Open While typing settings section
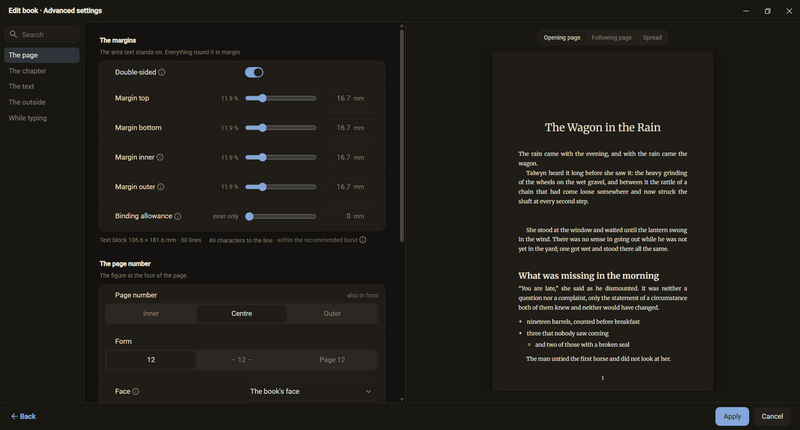The image size is (800, 430). pos(42,118)
